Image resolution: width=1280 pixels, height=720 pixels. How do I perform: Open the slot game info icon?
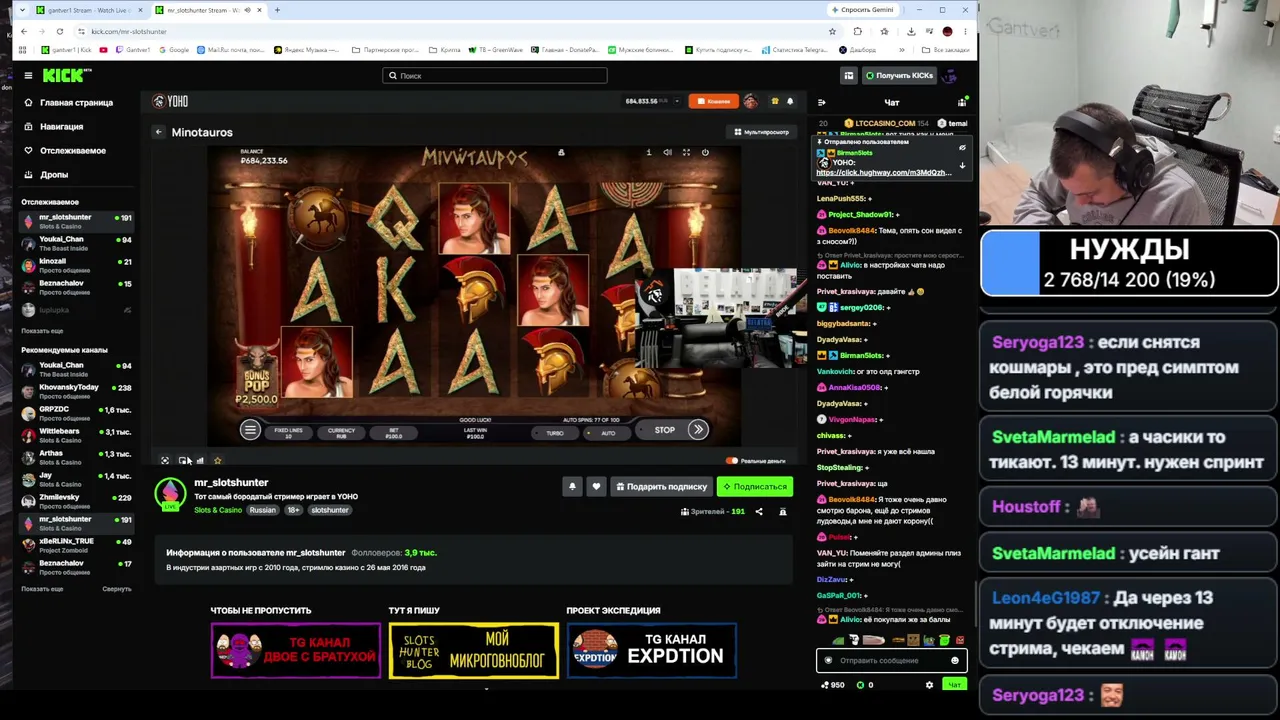[x=648, y=152]
